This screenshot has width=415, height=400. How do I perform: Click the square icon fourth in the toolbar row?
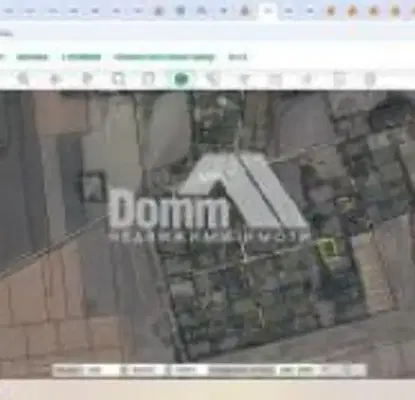(x=118, y=79)
